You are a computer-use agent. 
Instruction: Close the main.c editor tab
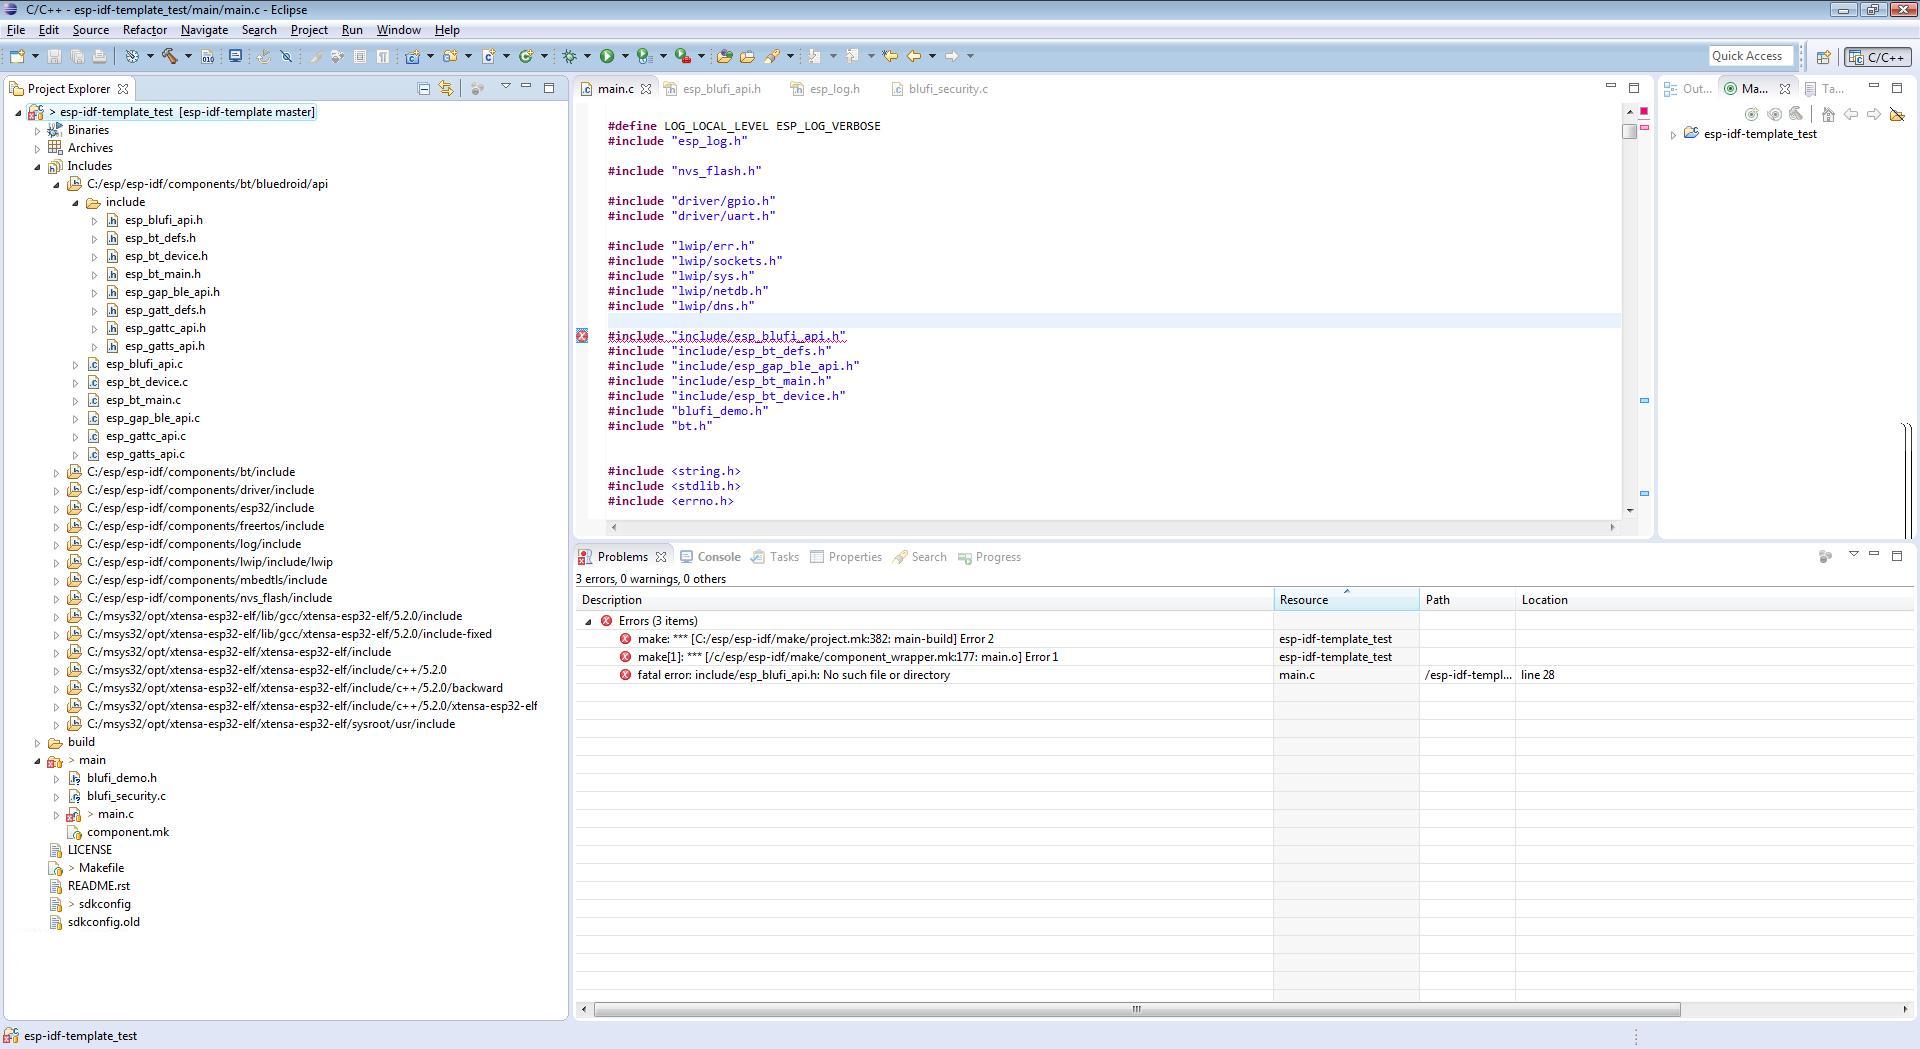coord(646,89)
